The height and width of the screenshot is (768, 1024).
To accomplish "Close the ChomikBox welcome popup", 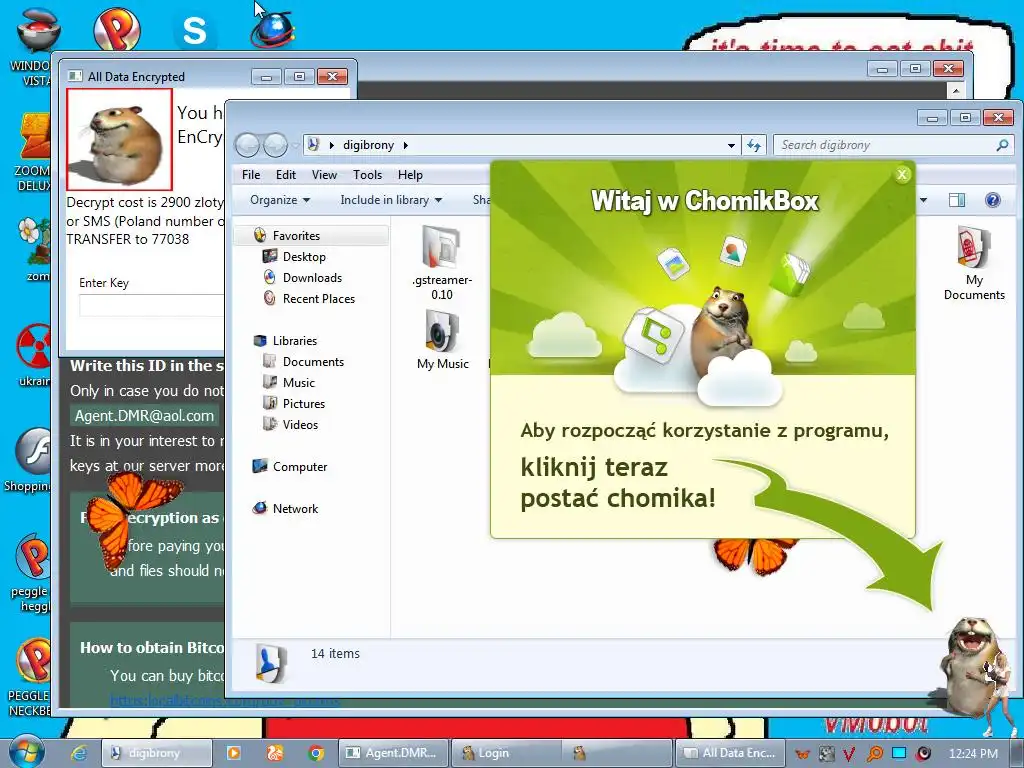I will (902, 174).
